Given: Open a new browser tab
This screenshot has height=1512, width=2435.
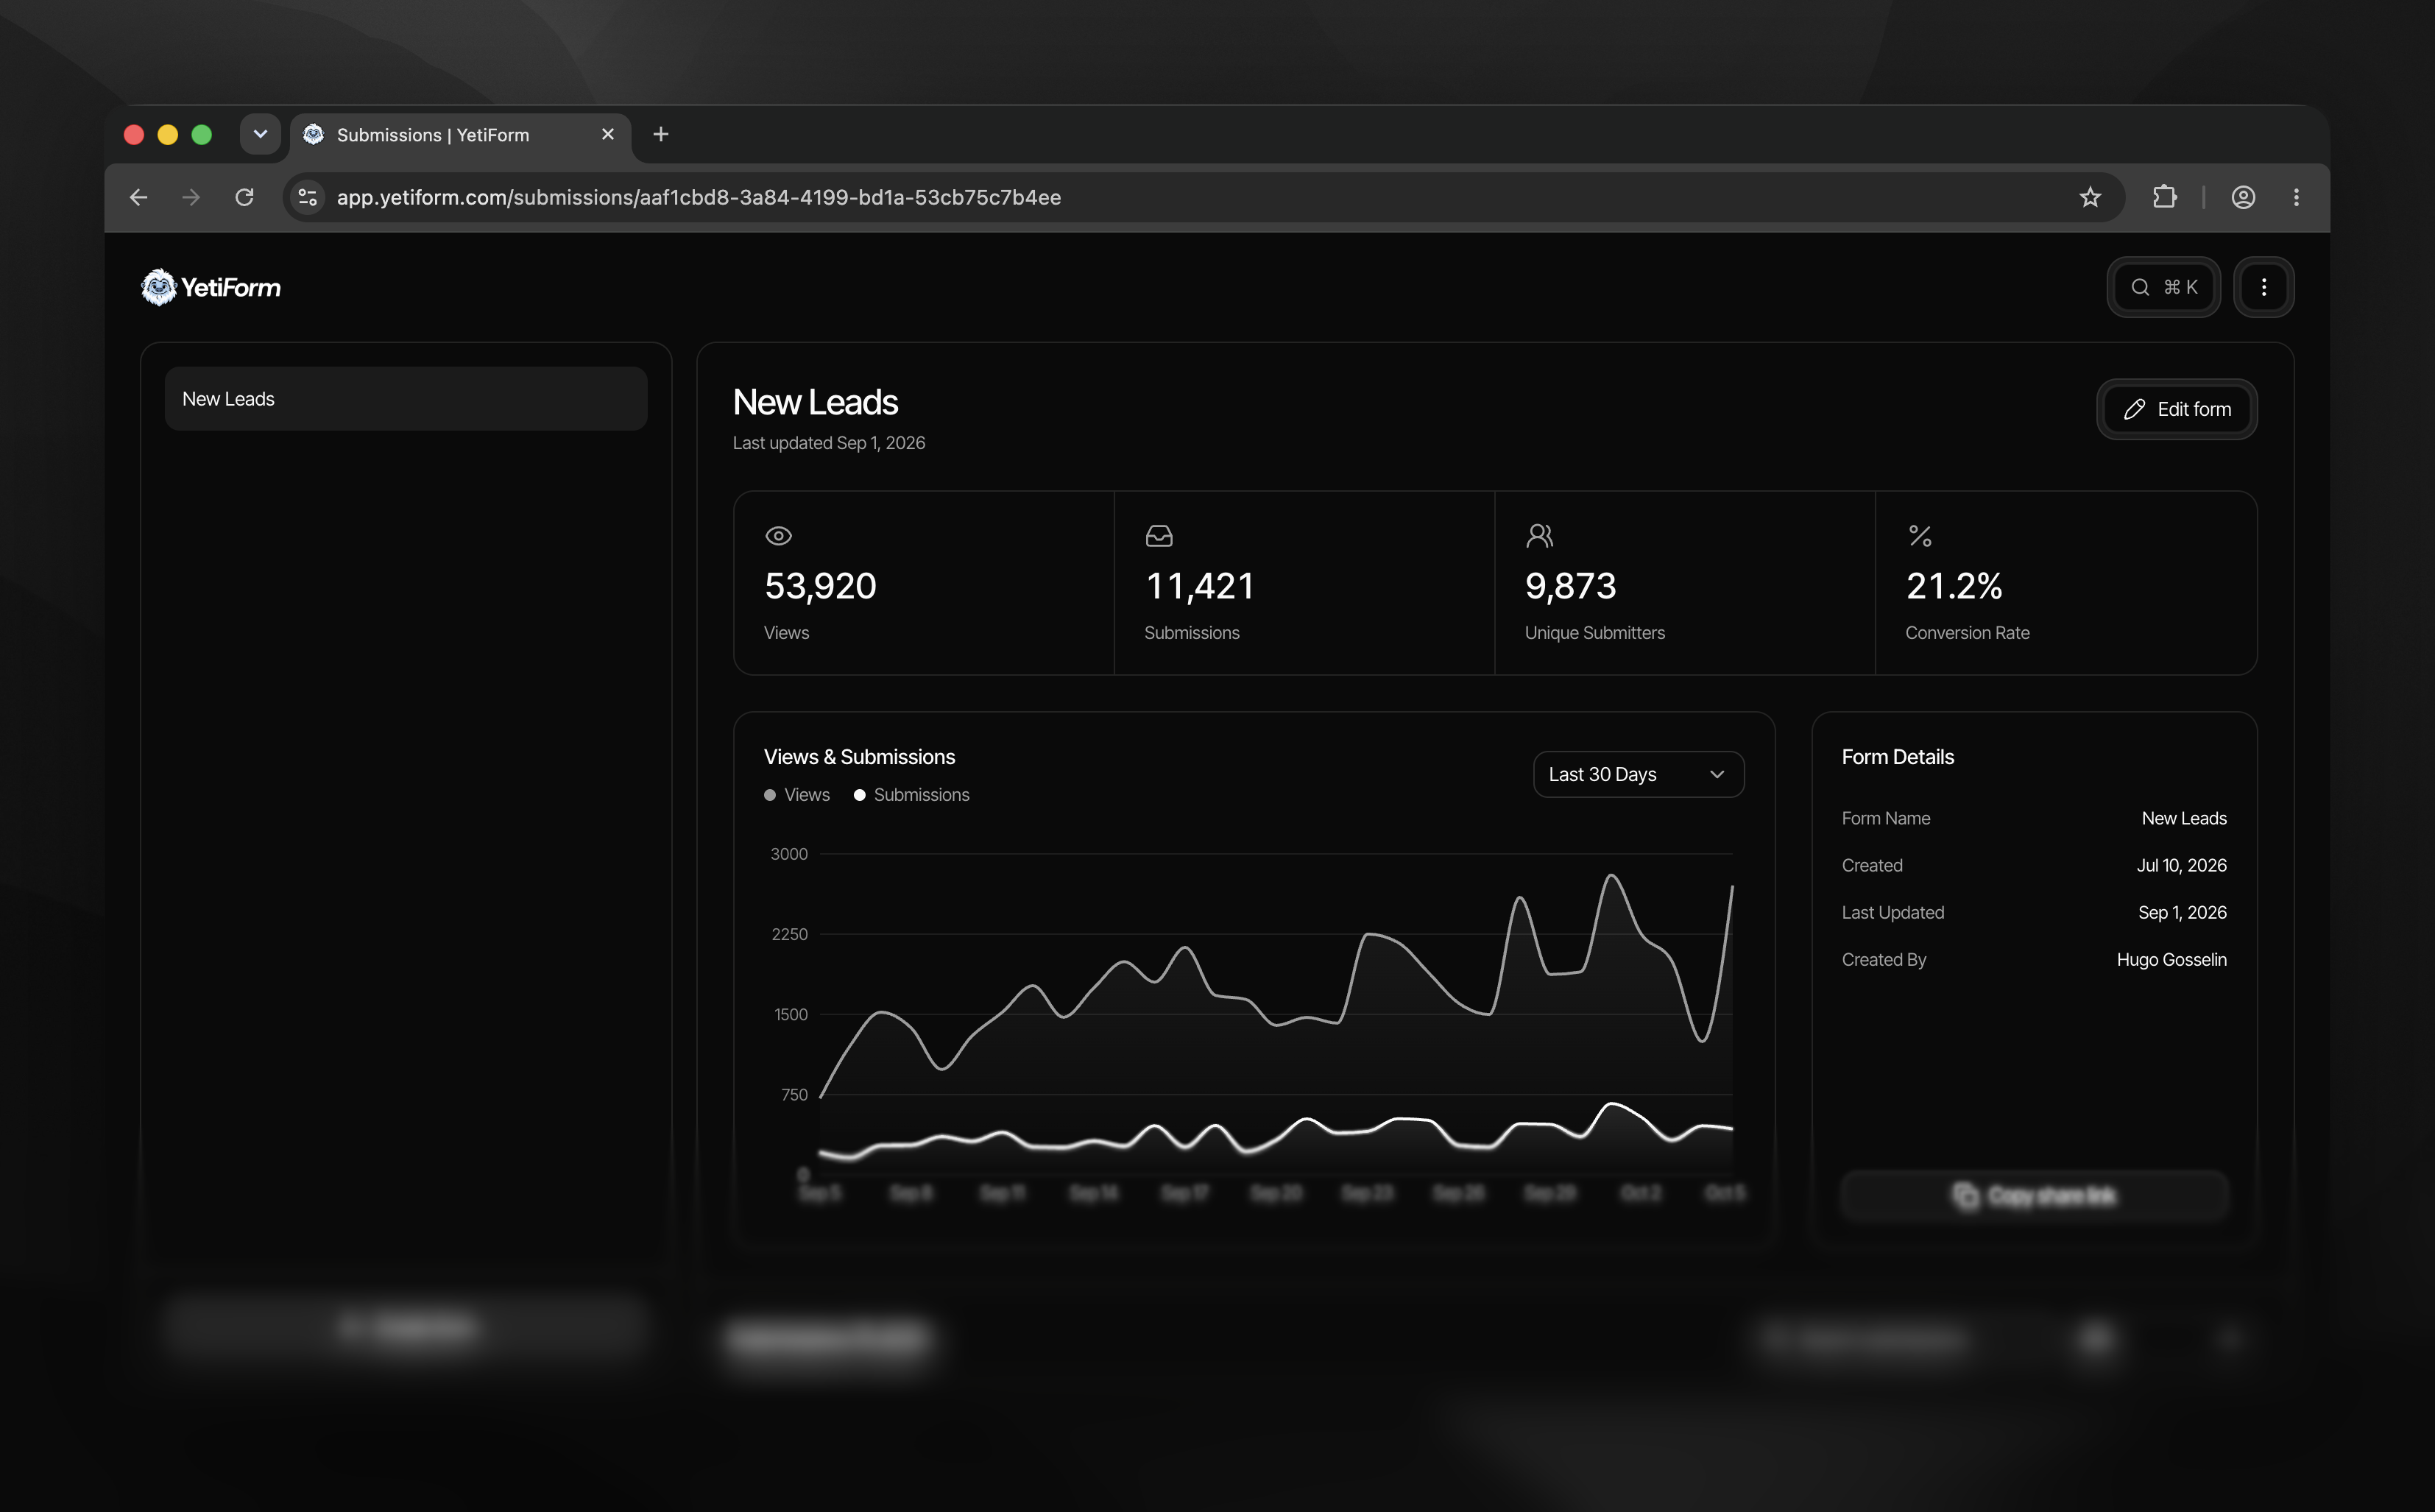Looking at the screenshot, I should coord(661,134).
